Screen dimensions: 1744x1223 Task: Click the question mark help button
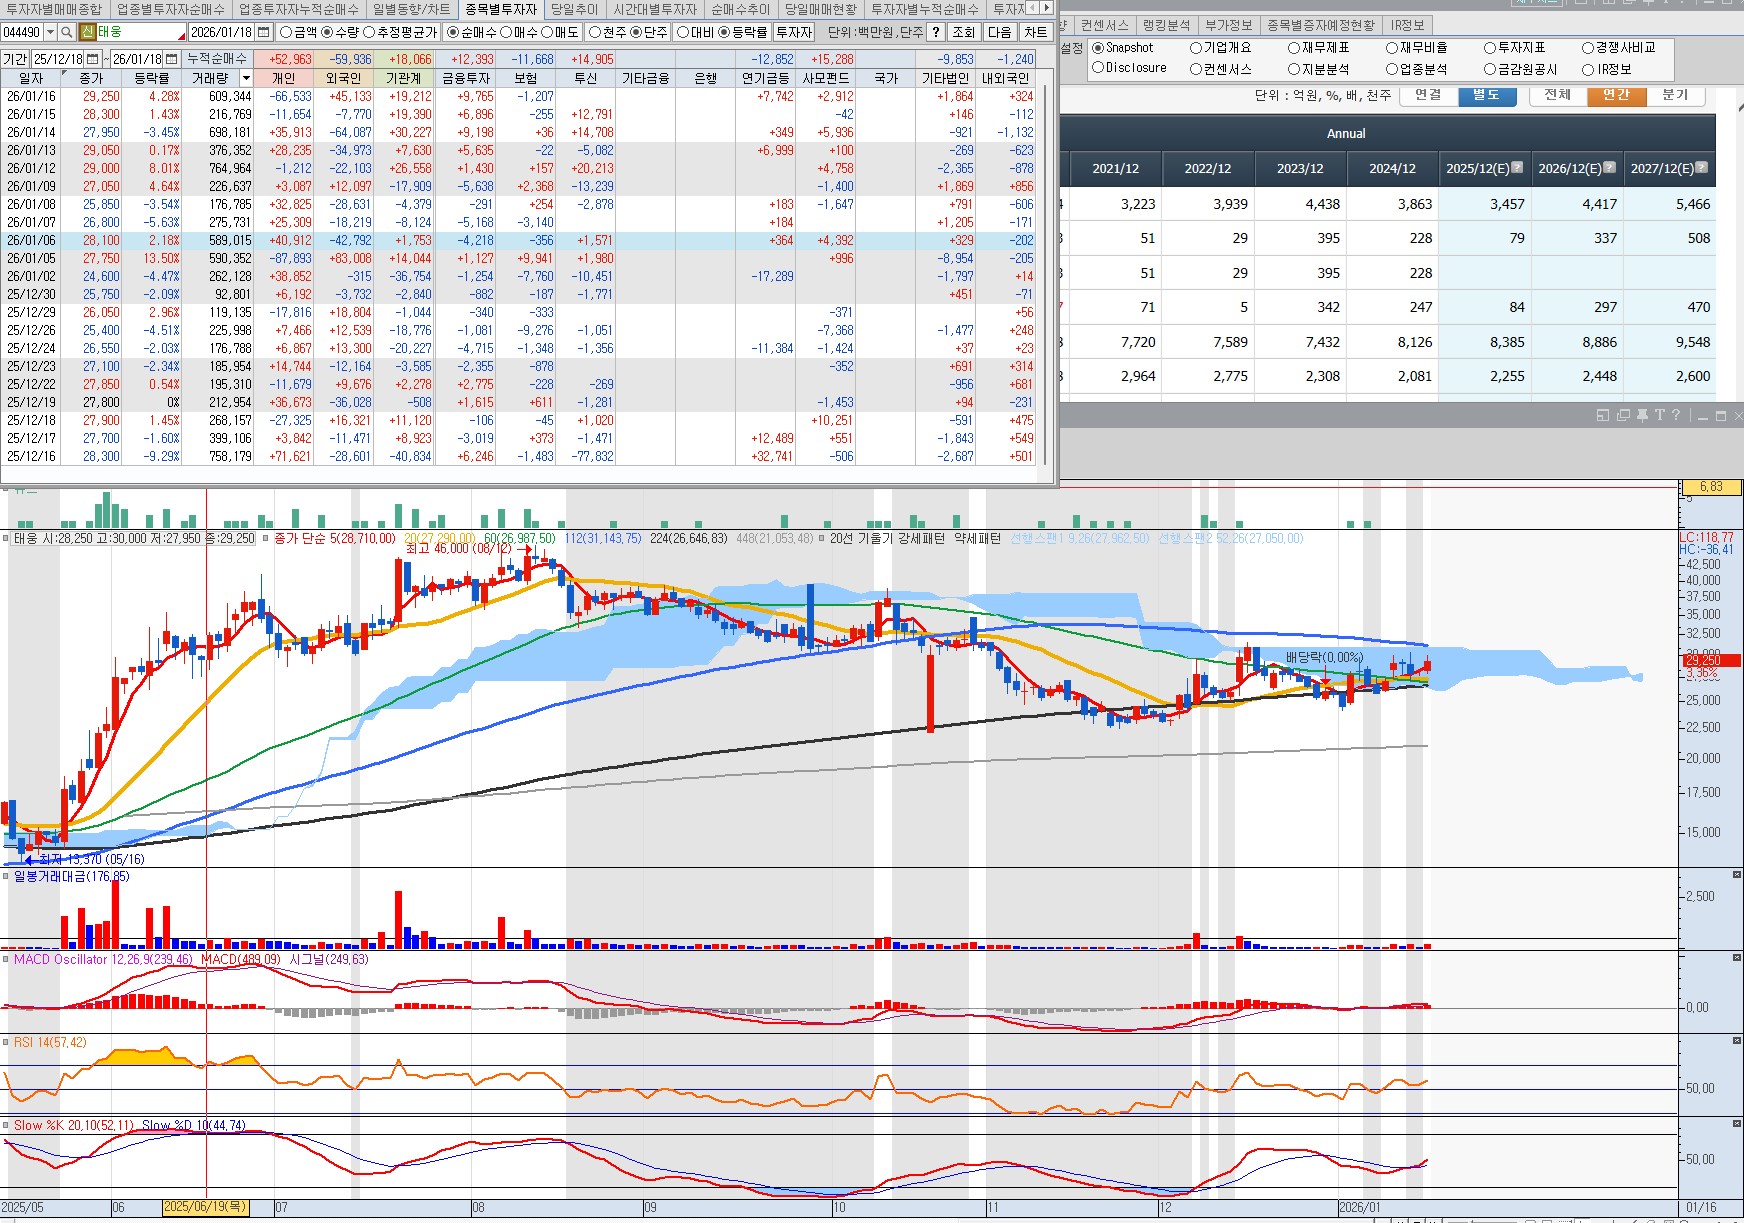click(936, 32)
